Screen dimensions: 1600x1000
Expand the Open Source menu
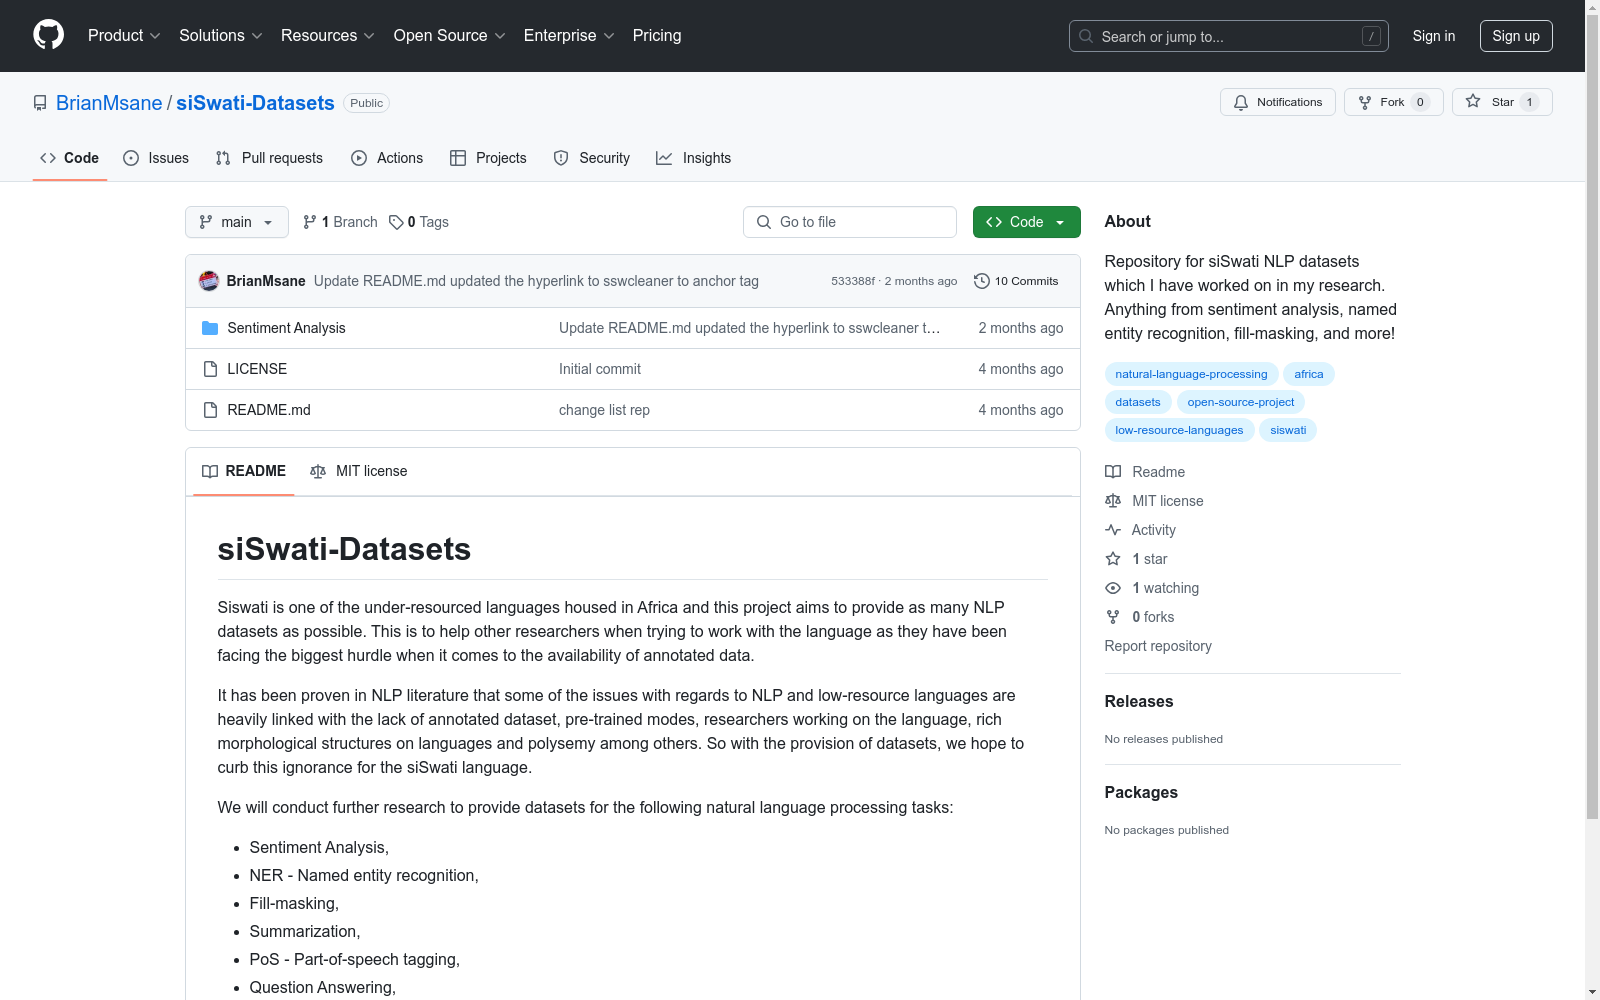coord(449,35)
